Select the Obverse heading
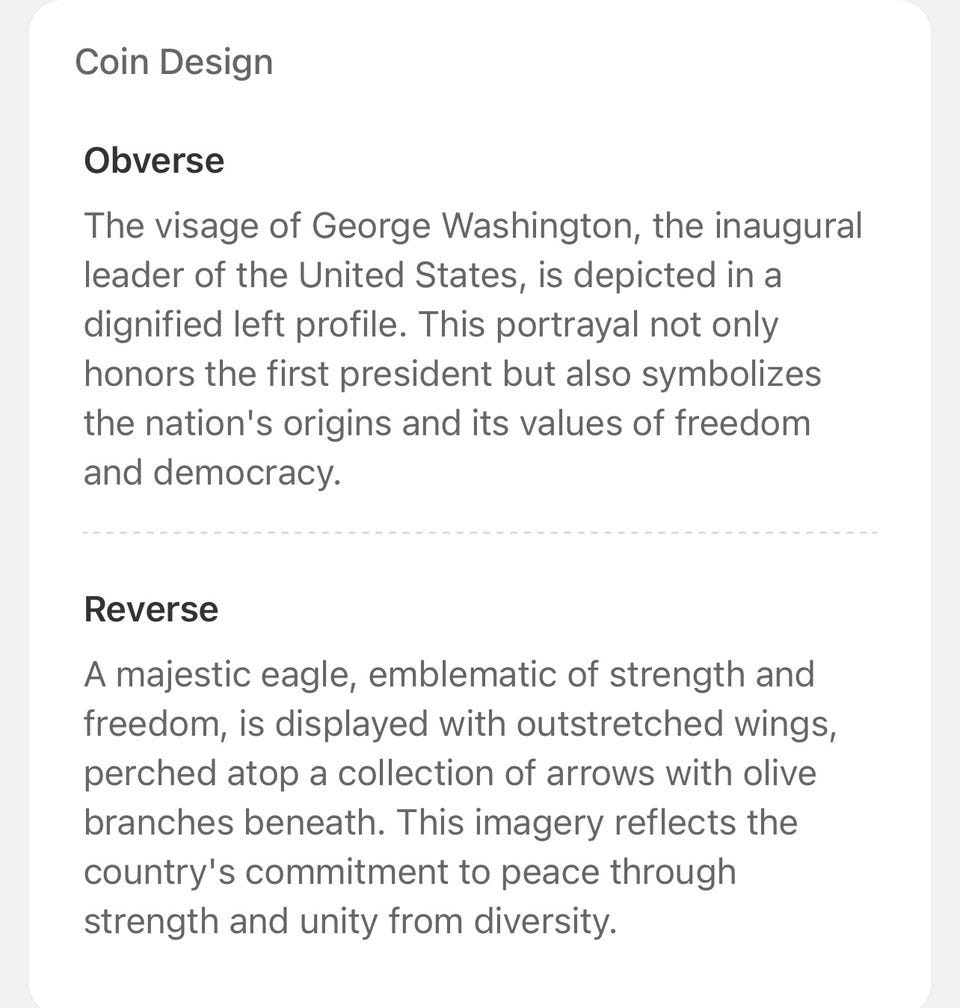The width and height of the screenshot is (960, 1008). pyautogui.click(x=154, y=161)
